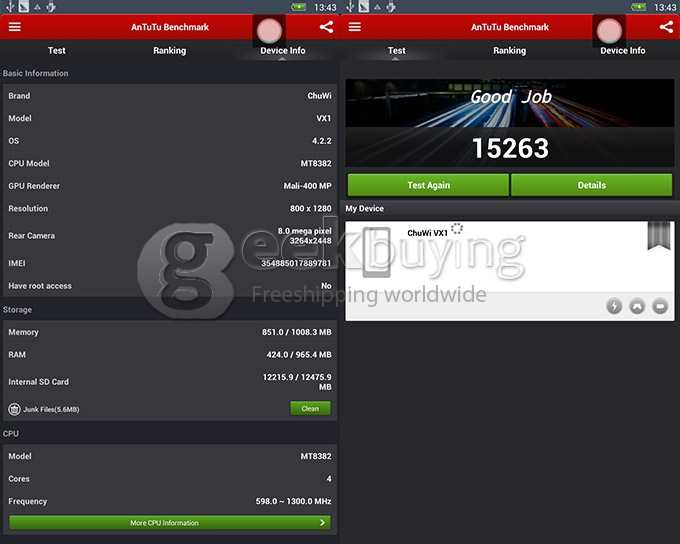
Task: Tap Rear Camera 8.0 mega pixel row
Action: (x=170, y=236)
